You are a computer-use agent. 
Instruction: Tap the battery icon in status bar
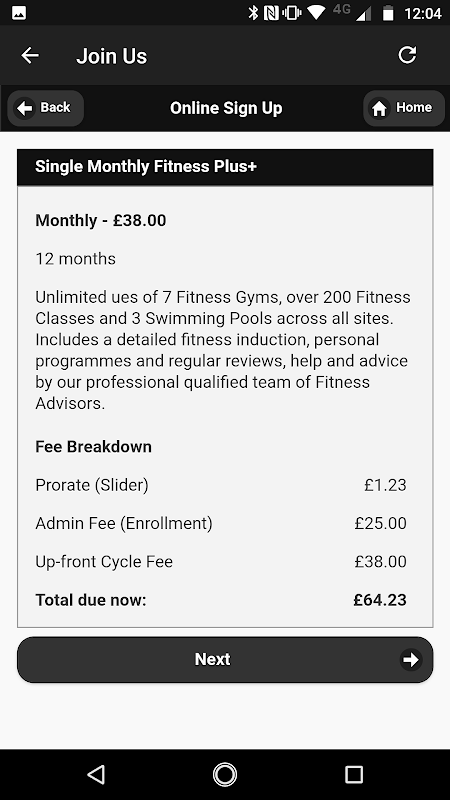tap(388, 13)
